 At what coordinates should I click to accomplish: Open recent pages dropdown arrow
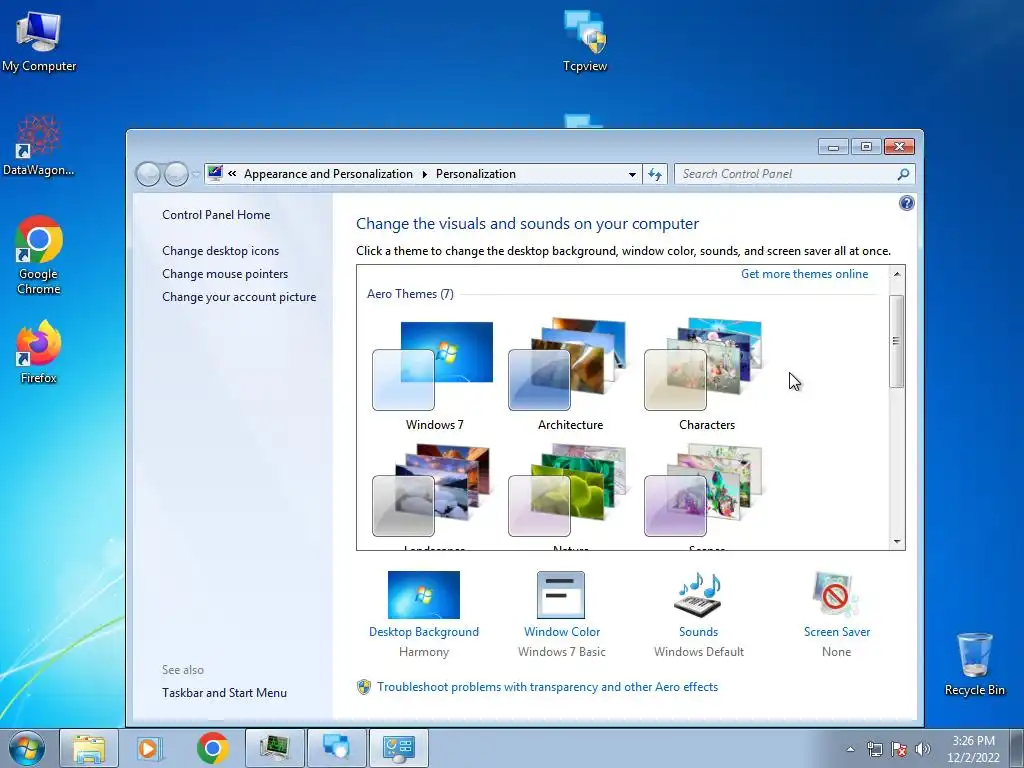pyautogui.click(x=195, y=174)
